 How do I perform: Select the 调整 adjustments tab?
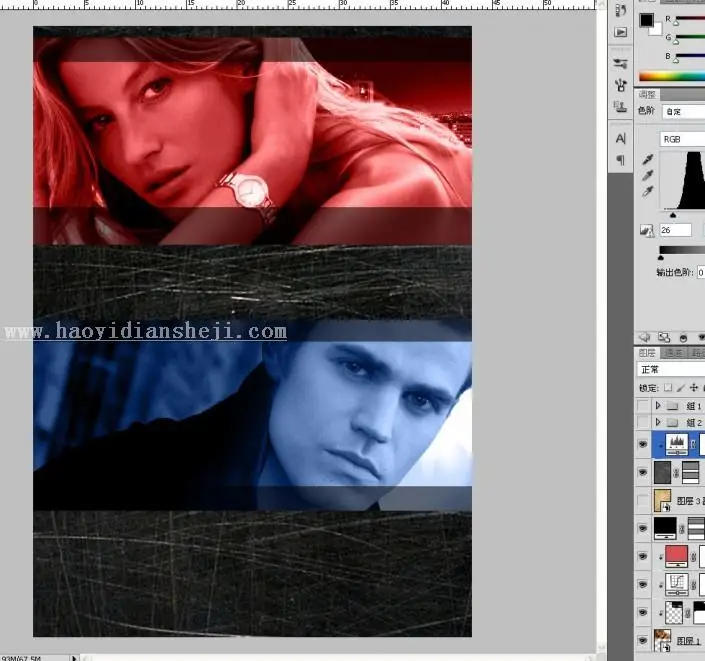click(647, 94)
